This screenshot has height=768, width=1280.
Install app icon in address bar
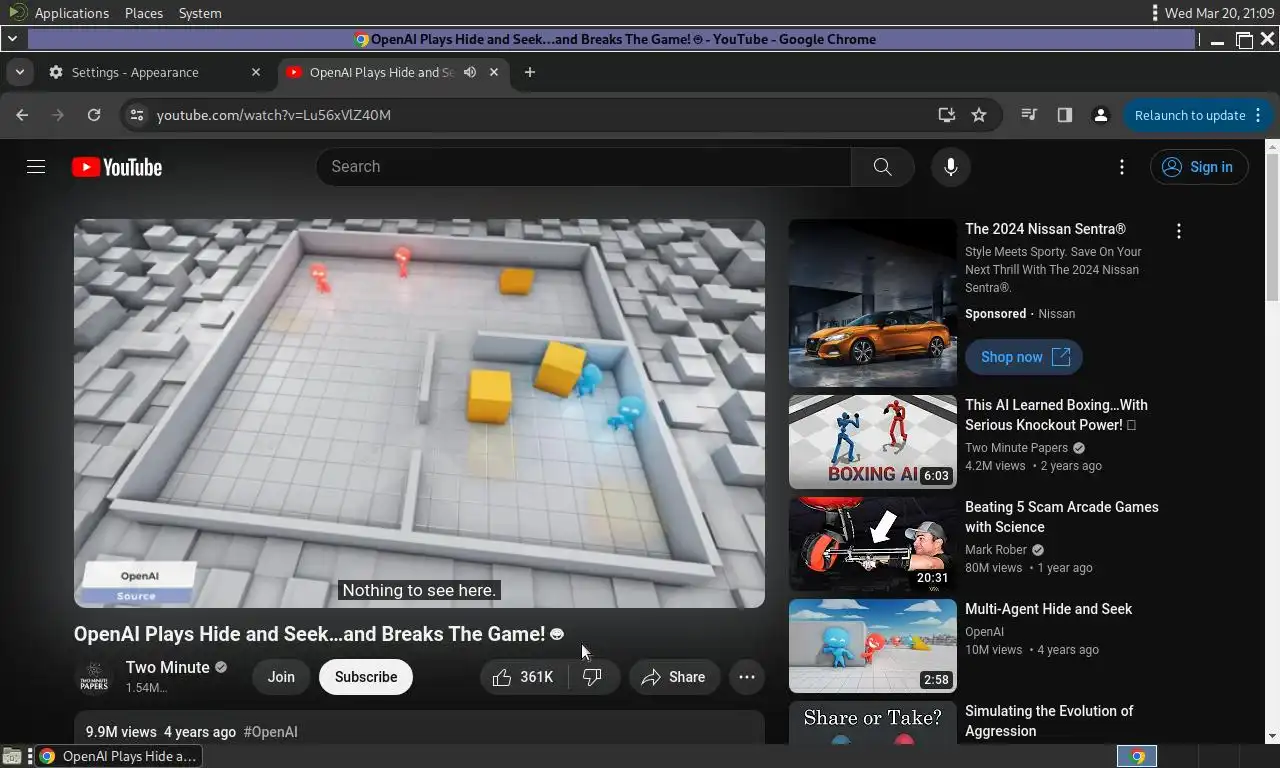(946, 115)
